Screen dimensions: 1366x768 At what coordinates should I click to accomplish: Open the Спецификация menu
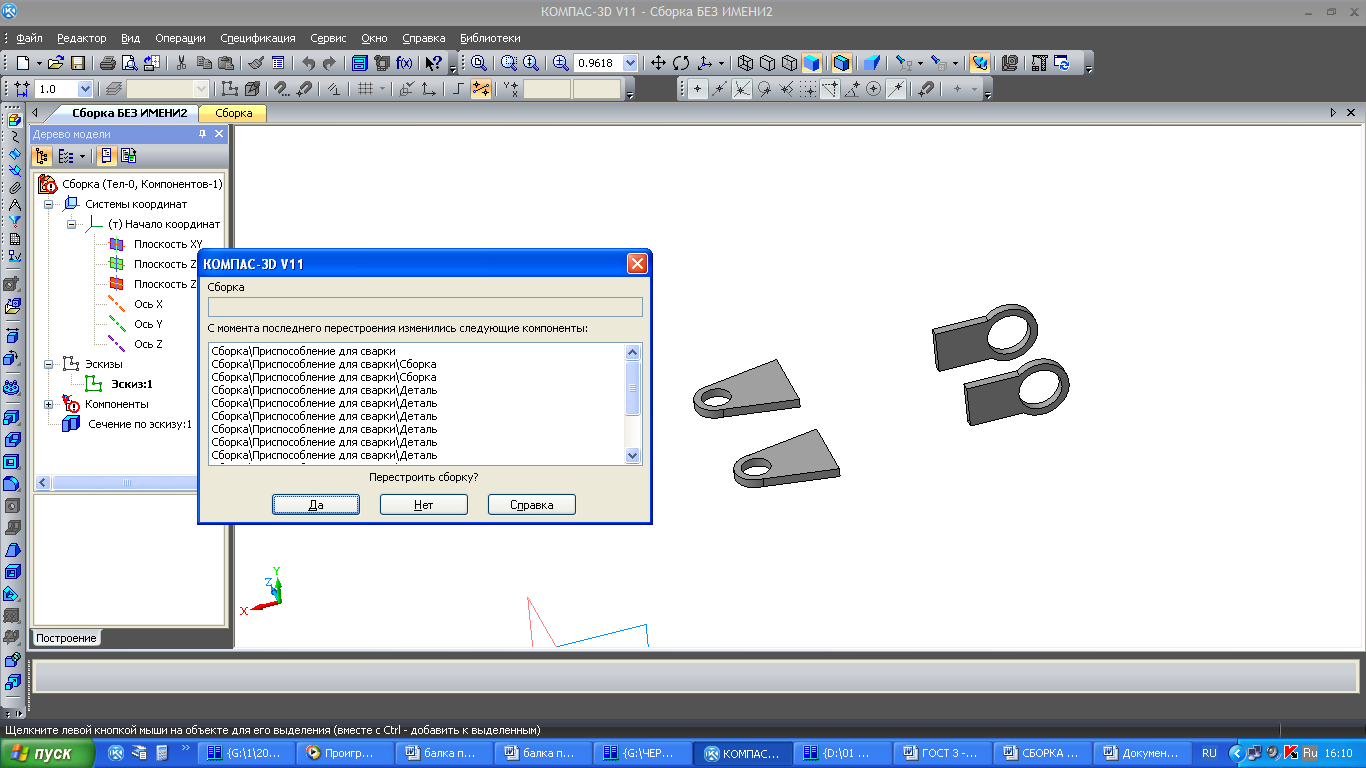(x=258, y=38)
